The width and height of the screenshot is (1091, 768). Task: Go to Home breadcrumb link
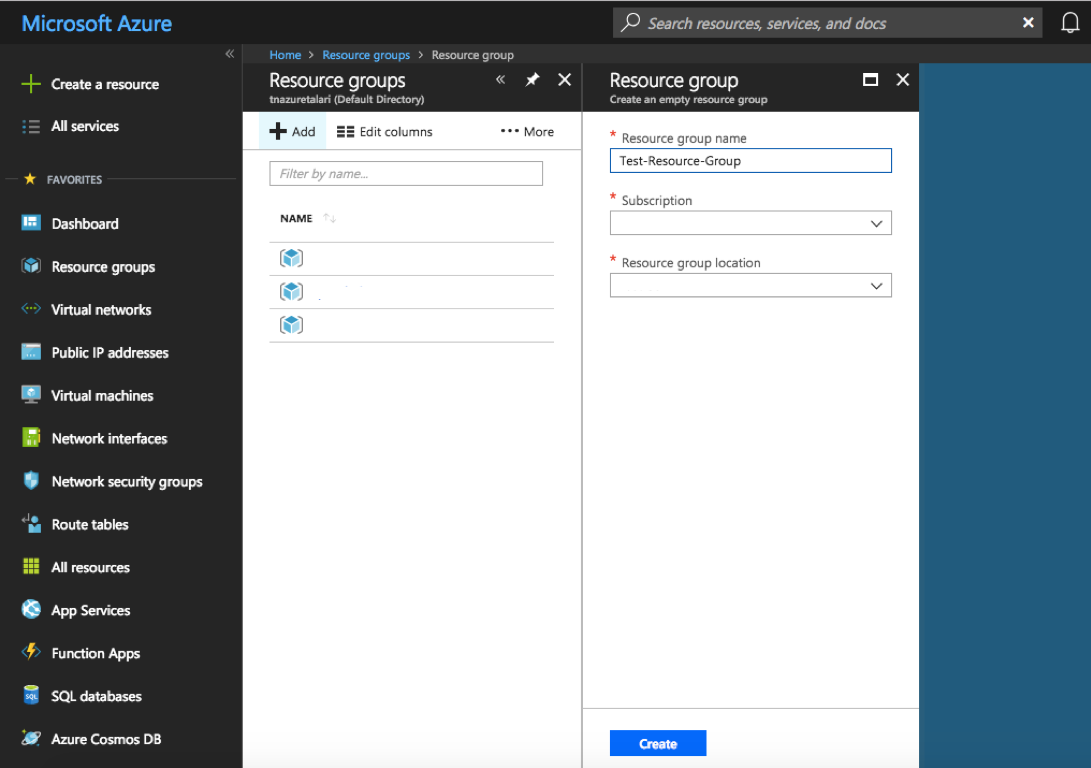285,55
